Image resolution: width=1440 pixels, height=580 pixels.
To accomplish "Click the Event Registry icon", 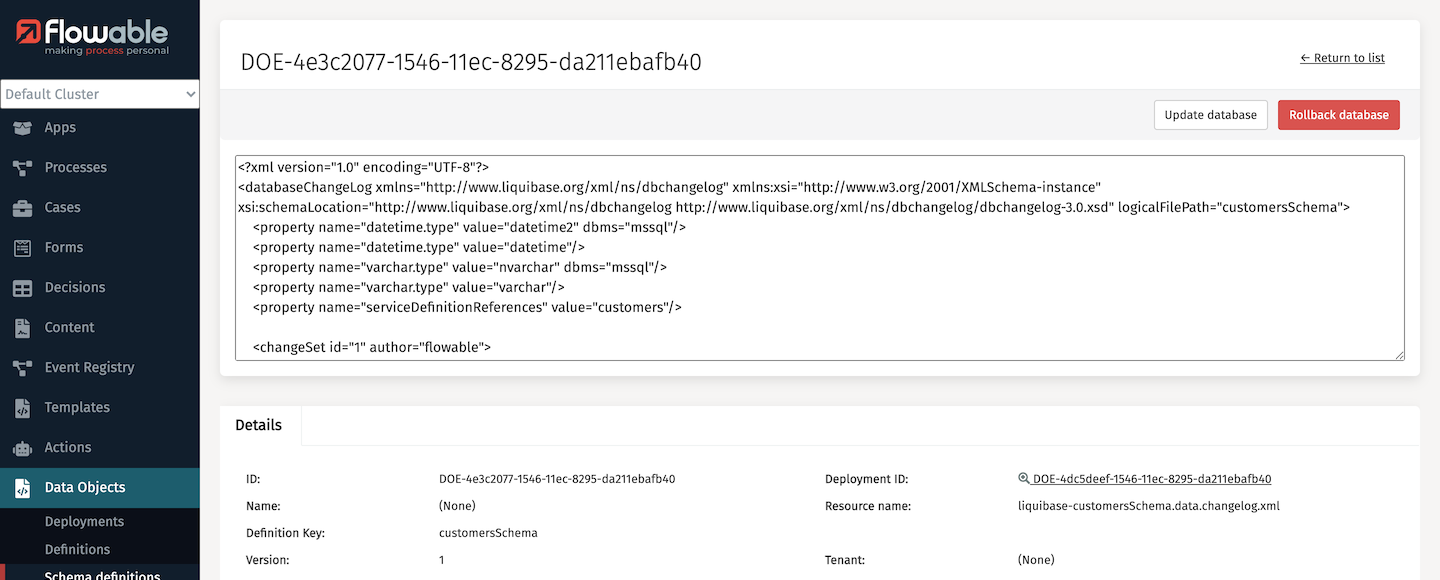I will tap(22, 368).
